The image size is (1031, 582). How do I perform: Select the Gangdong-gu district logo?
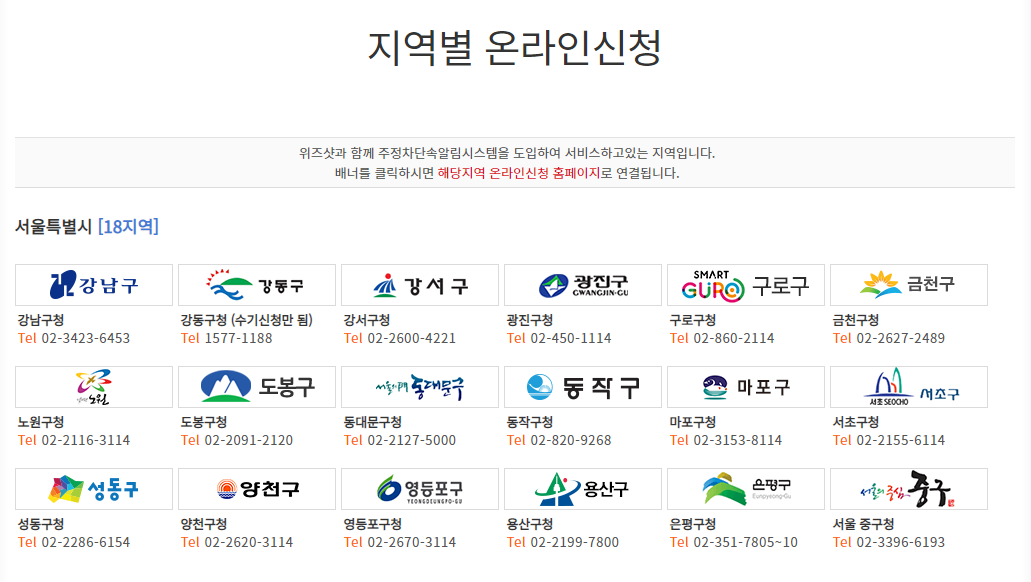pyautogui.click(x=255, y=284)
